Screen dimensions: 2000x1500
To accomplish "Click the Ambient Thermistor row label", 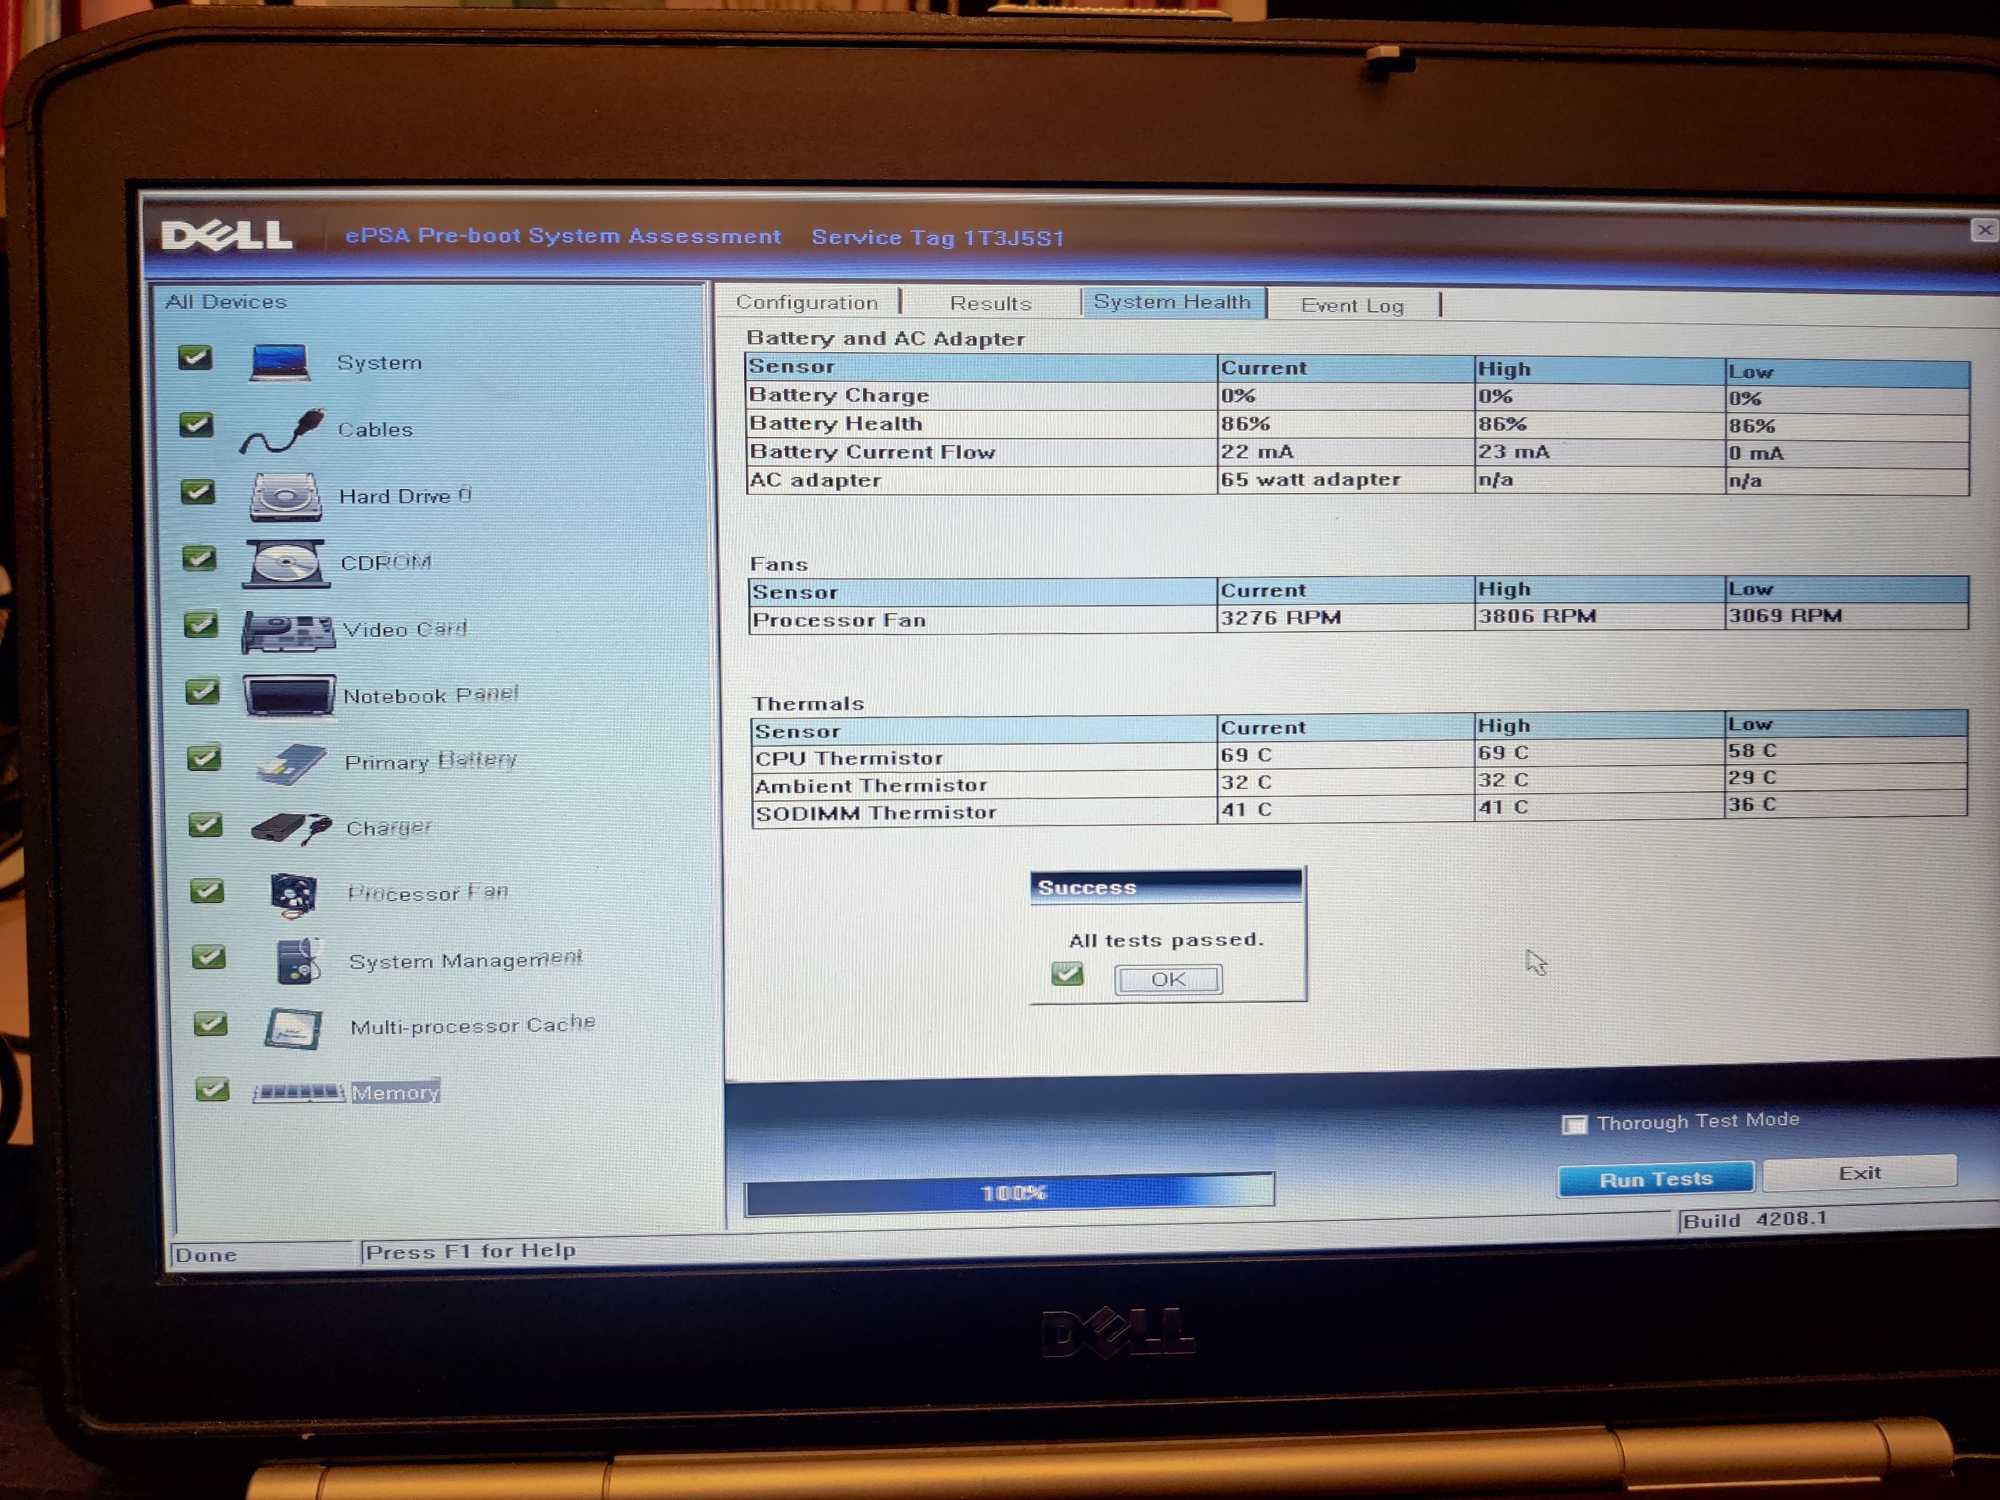I will click(x=871, y=785).
